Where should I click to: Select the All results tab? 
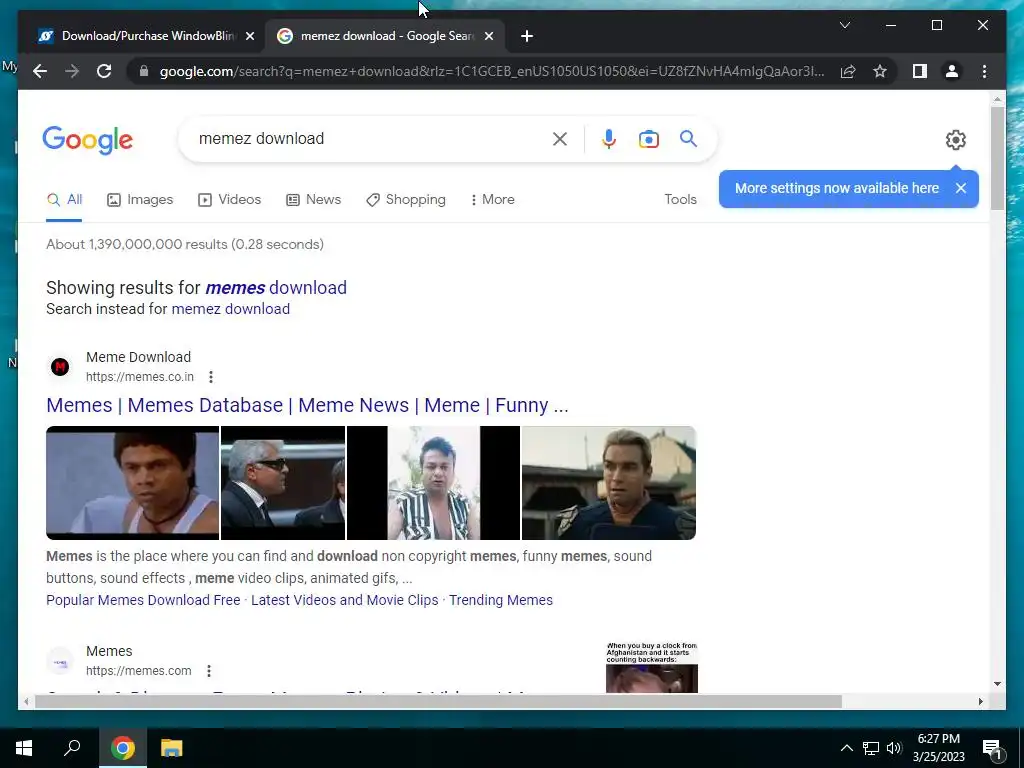coord(65,200)
